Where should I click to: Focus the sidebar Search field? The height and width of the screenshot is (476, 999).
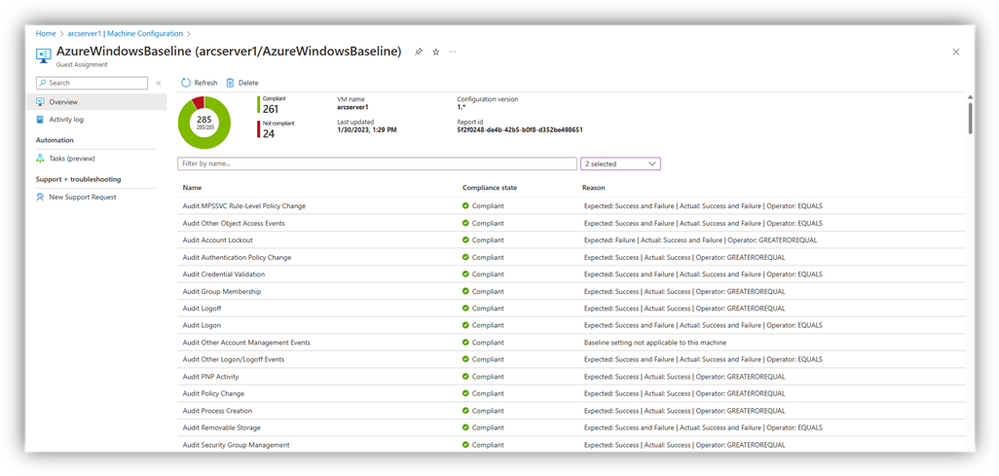[92, 83]
